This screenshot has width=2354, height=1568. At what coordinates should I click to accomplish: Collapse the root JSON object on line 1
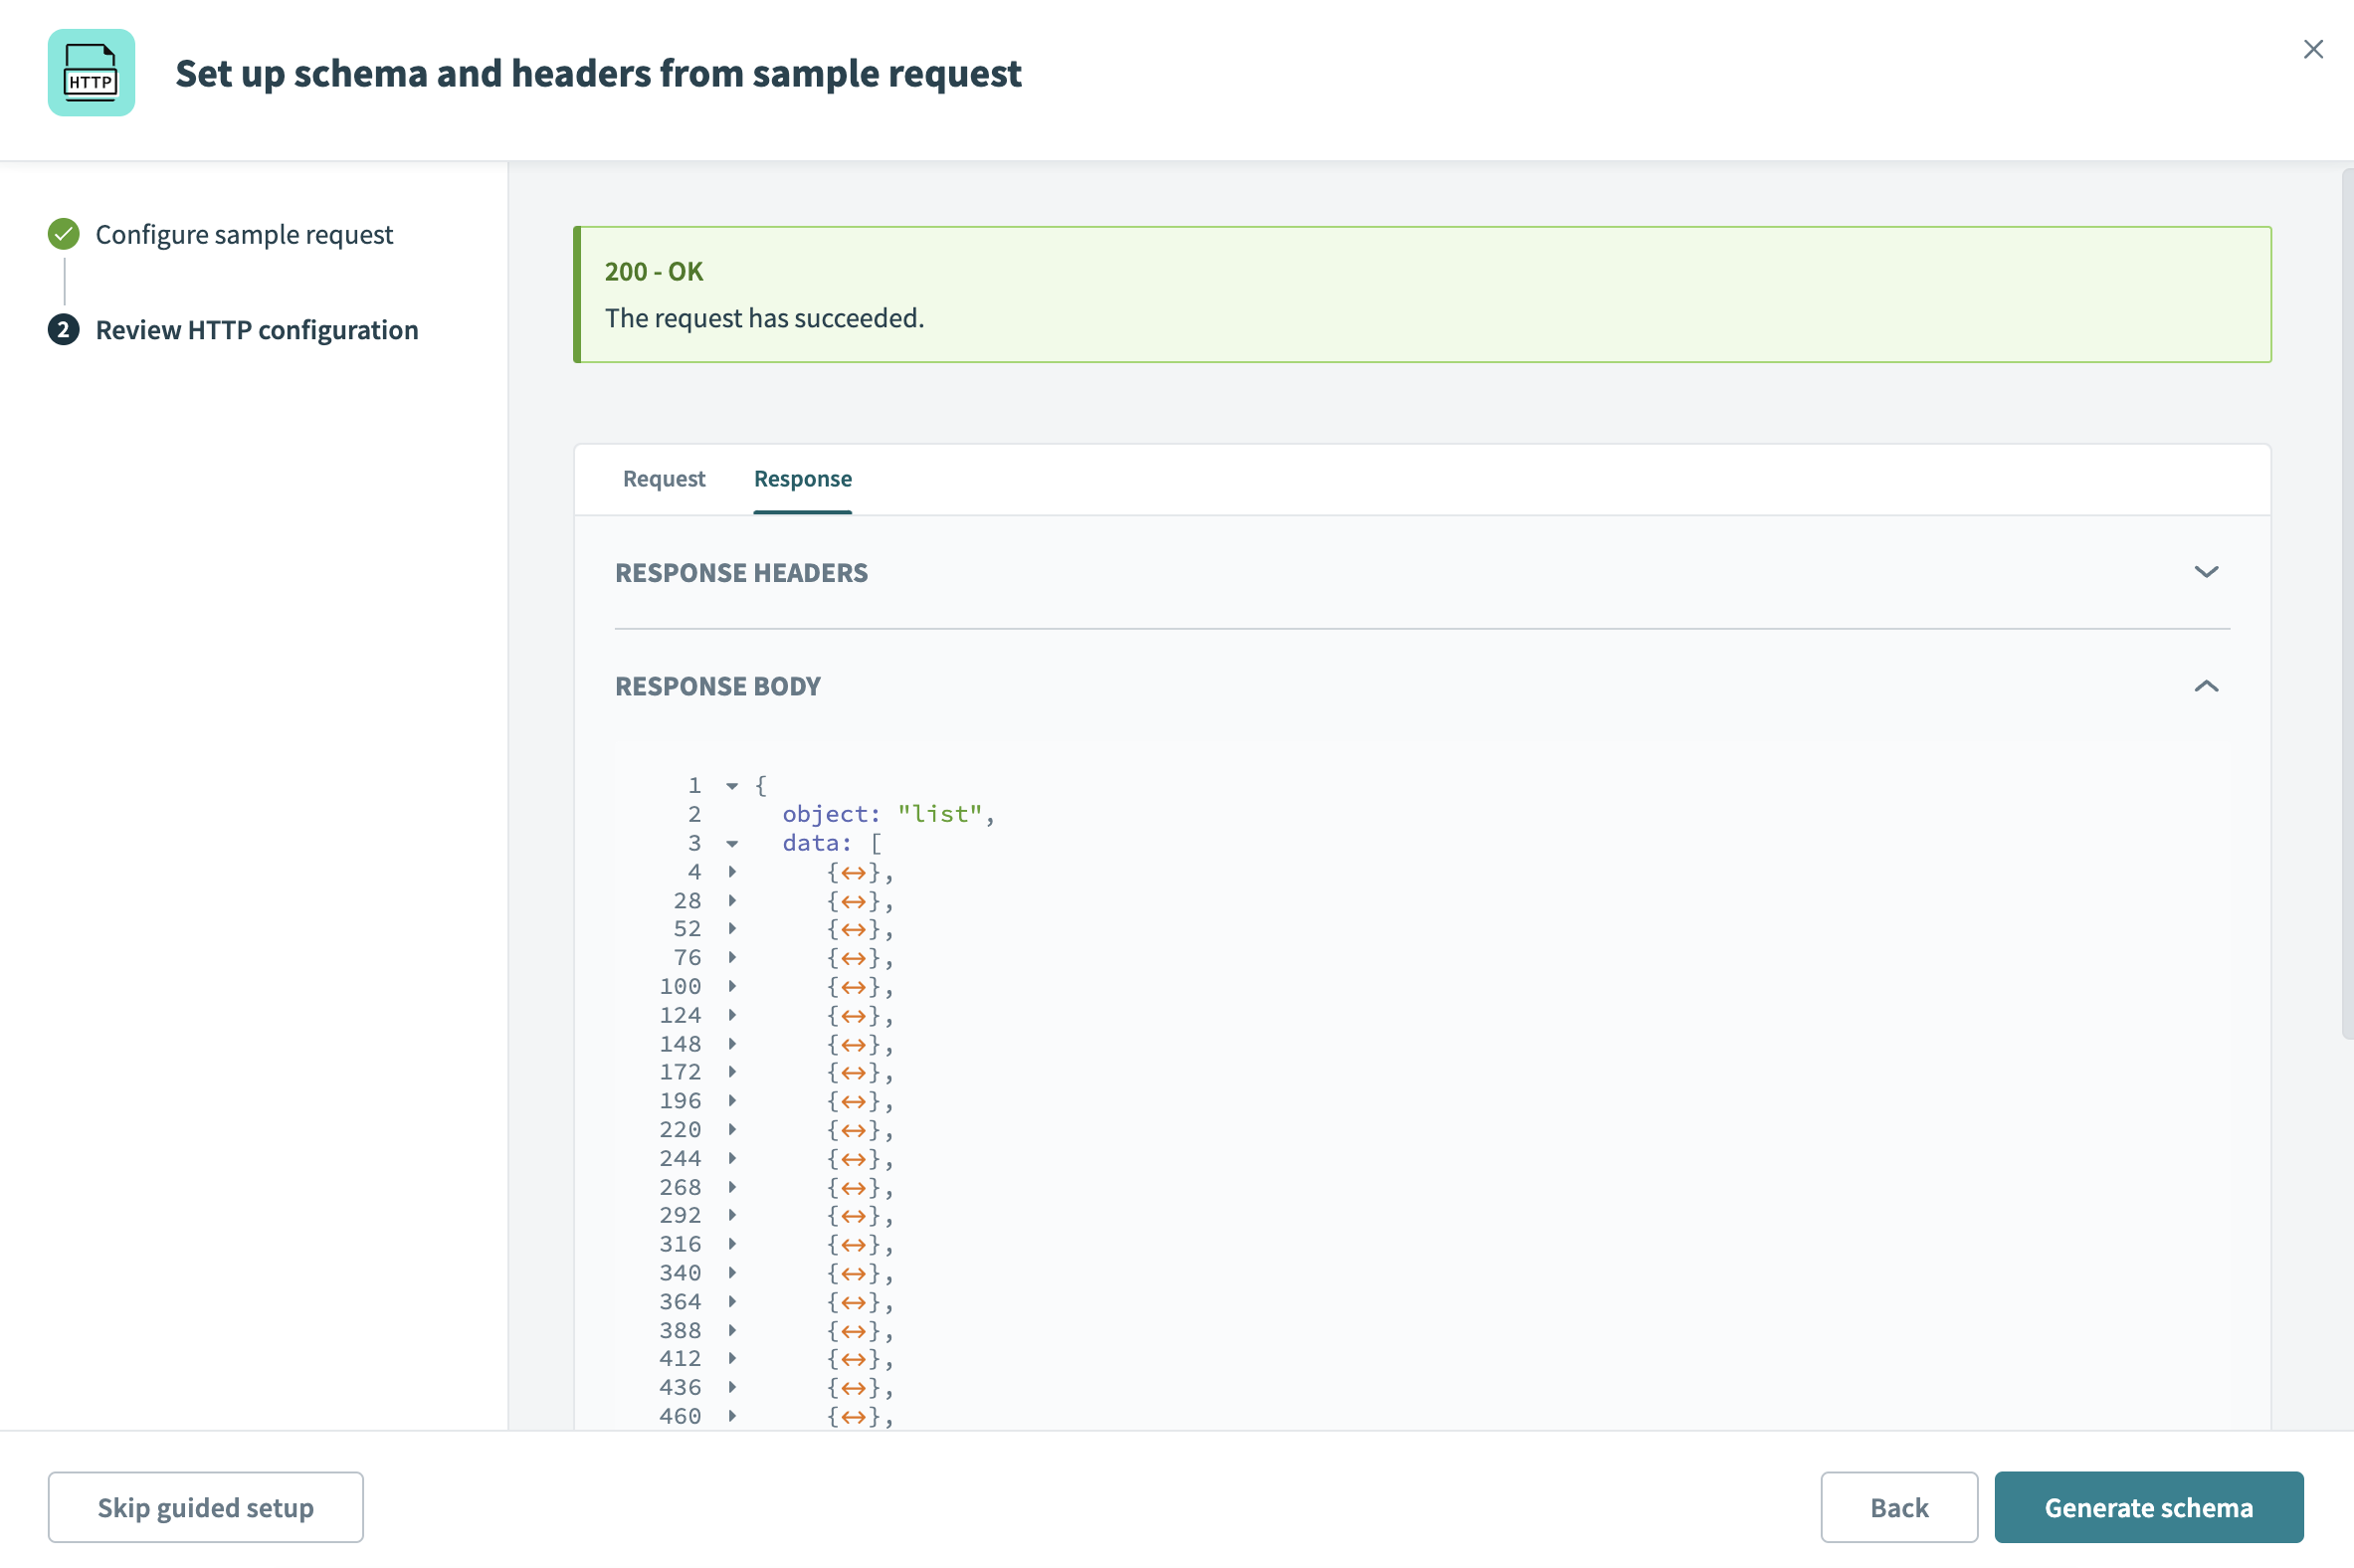pos(733,786)
